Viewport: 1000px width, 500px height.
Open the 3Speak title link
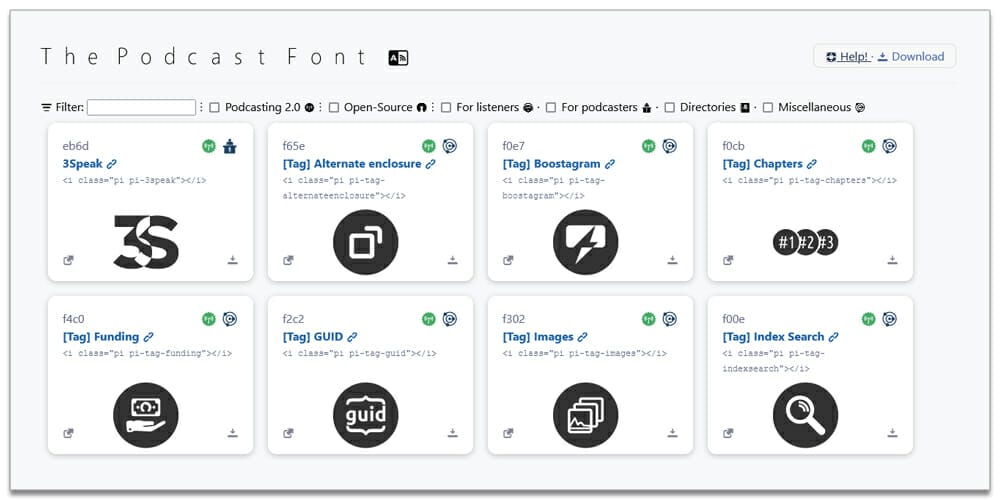(x=83, y=164)
